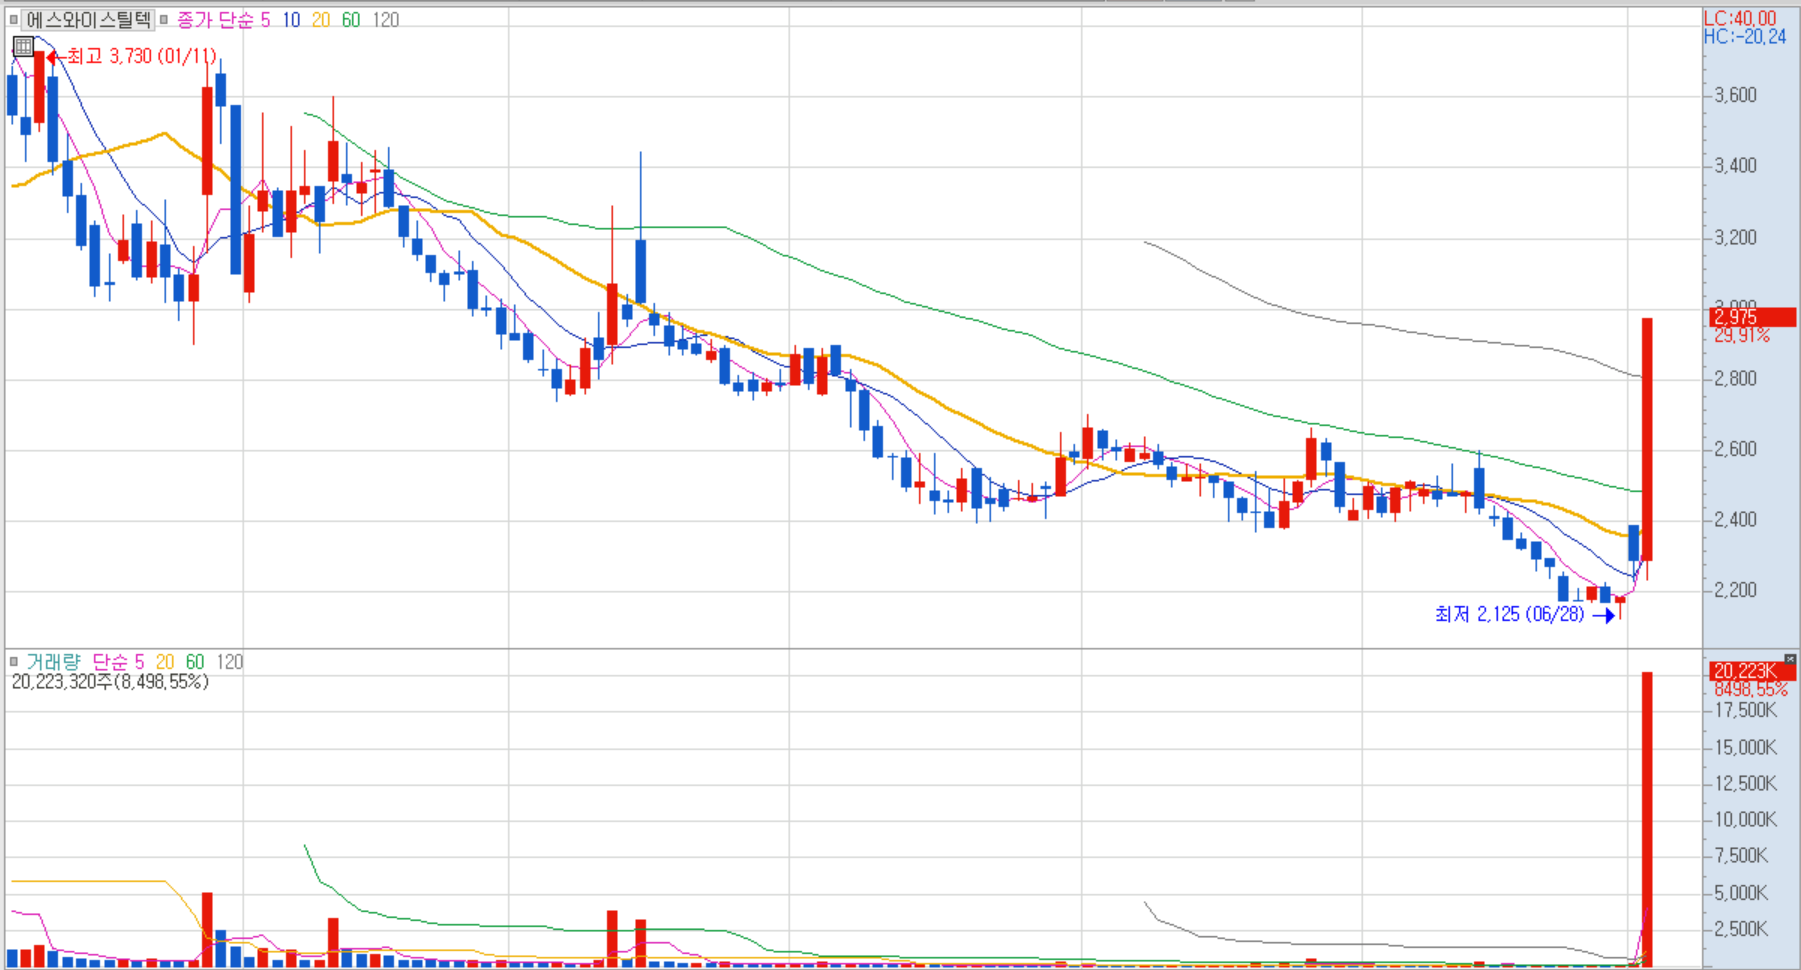
Task: Click the 17,500K volume axis label
Action: point(1746,710)
